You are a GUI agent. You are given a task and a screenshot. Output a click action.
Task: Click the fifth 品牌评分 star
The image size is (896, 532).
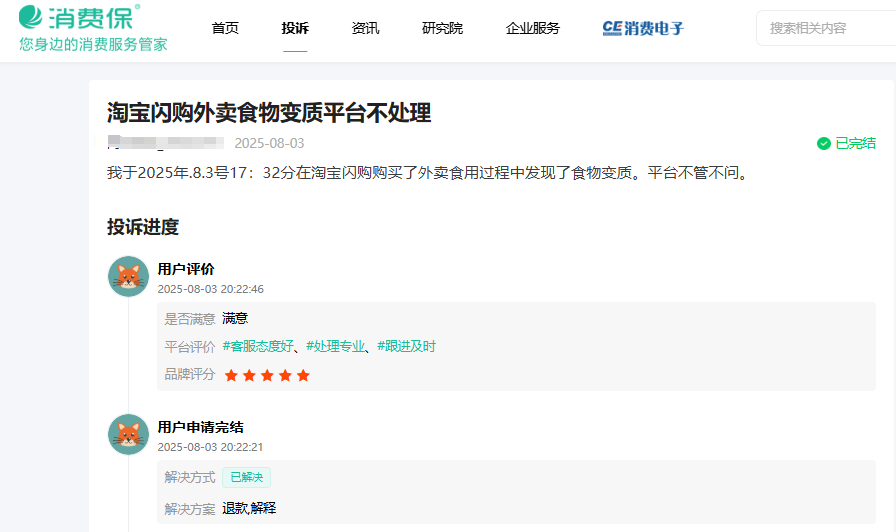pos(303,375)
